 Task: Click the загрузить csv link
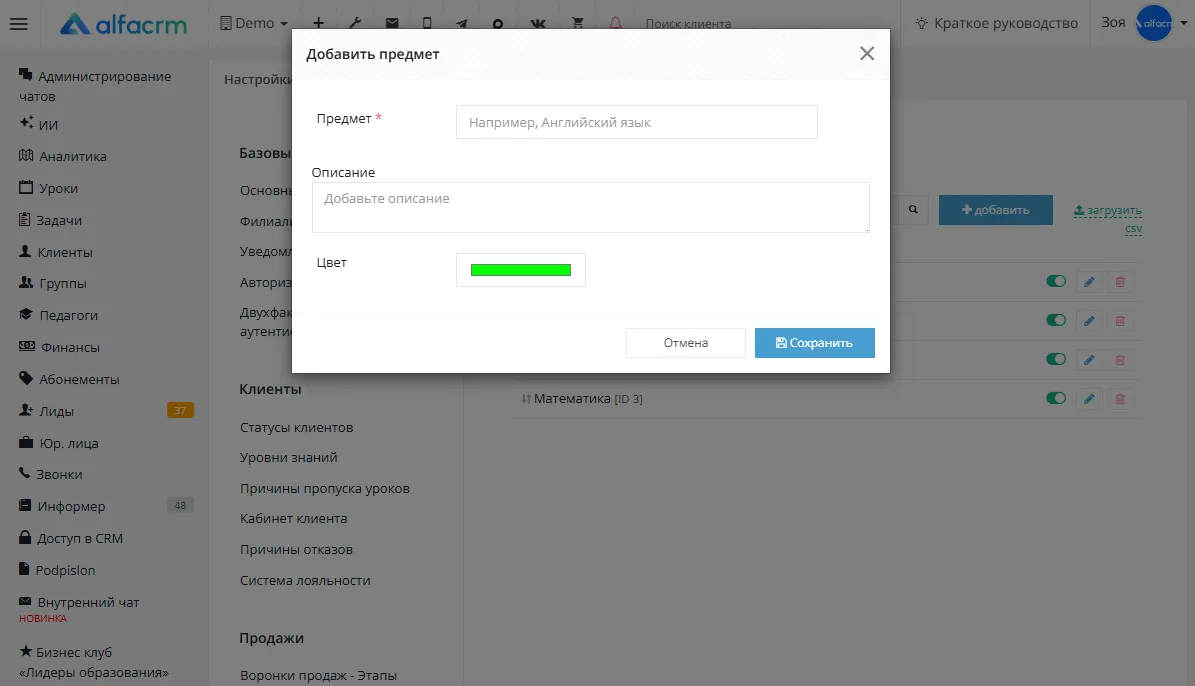click(x=1108, y=219)
